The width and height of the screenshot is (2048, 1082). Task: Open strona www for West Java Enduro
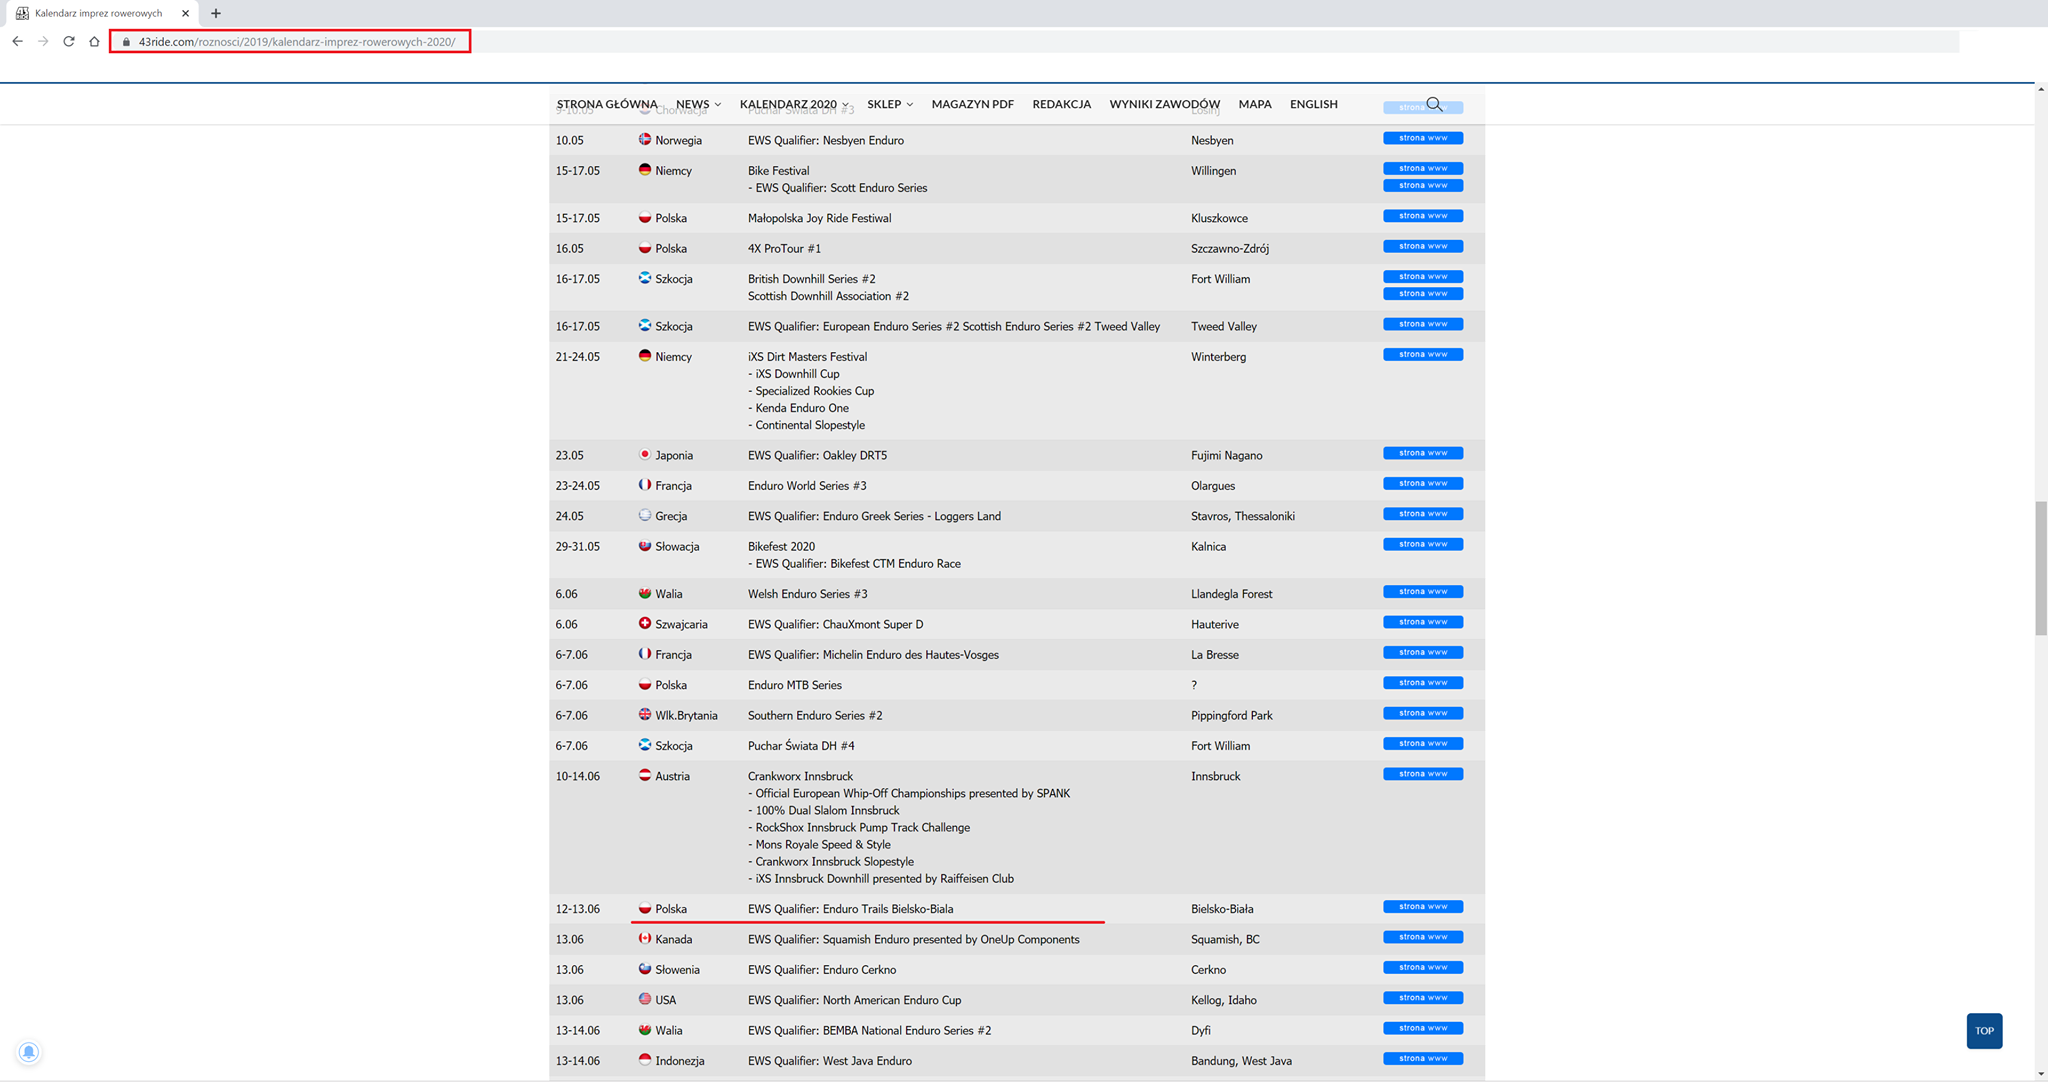click(1423, 1058)
